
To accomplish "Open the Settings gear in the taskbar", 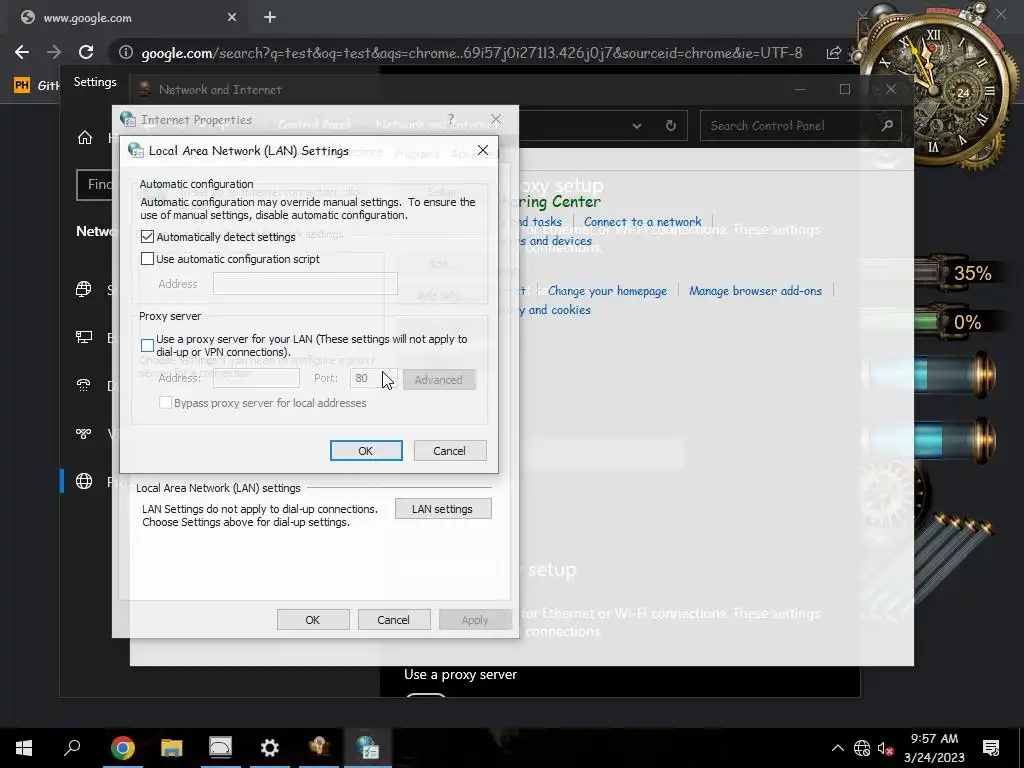I will [270, 748].
